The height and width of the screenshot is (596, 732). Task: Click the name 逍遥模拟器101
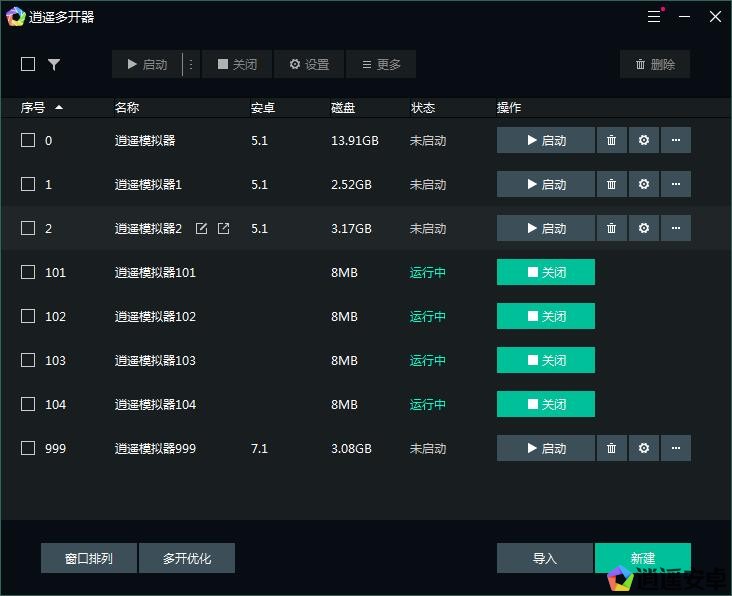[x=155, y=272]
